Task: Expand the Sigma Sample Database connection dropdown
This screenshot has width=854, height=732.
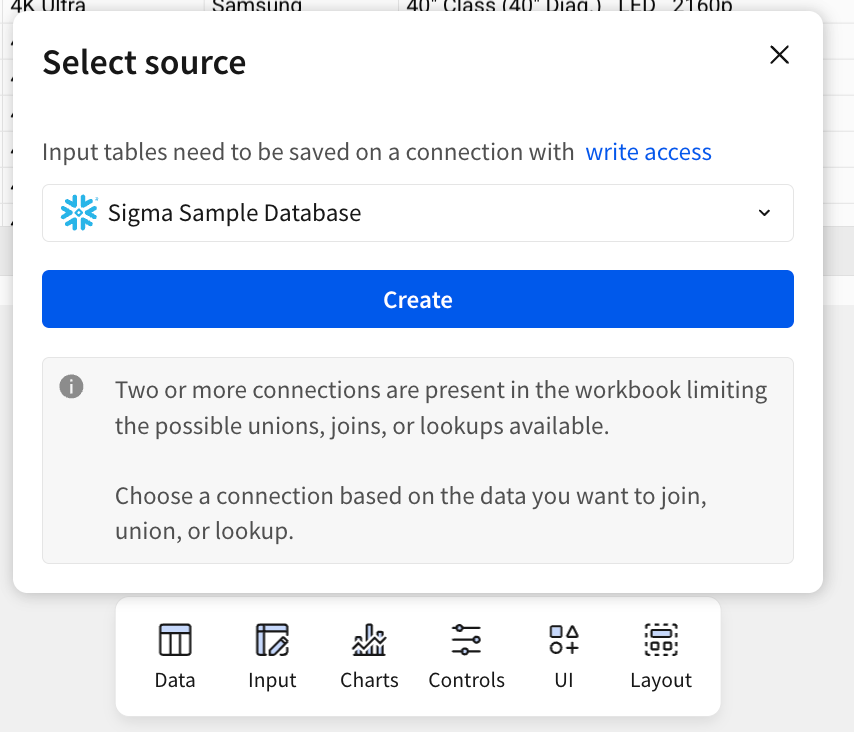Action: pos(418,213)
